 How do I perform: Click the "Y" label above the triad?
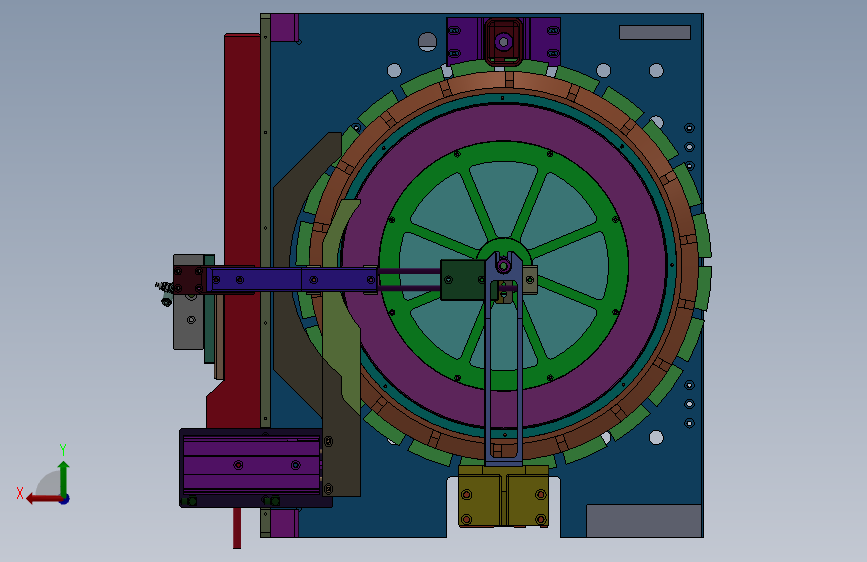[63, 450]
